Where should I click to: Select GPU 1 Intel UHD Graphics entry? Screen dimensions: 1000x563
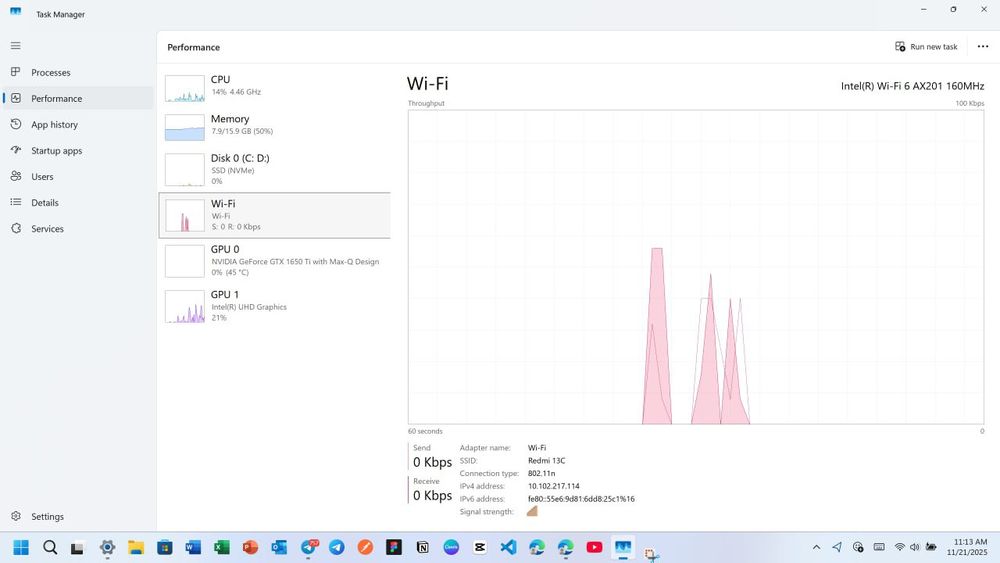coord(274,306)
